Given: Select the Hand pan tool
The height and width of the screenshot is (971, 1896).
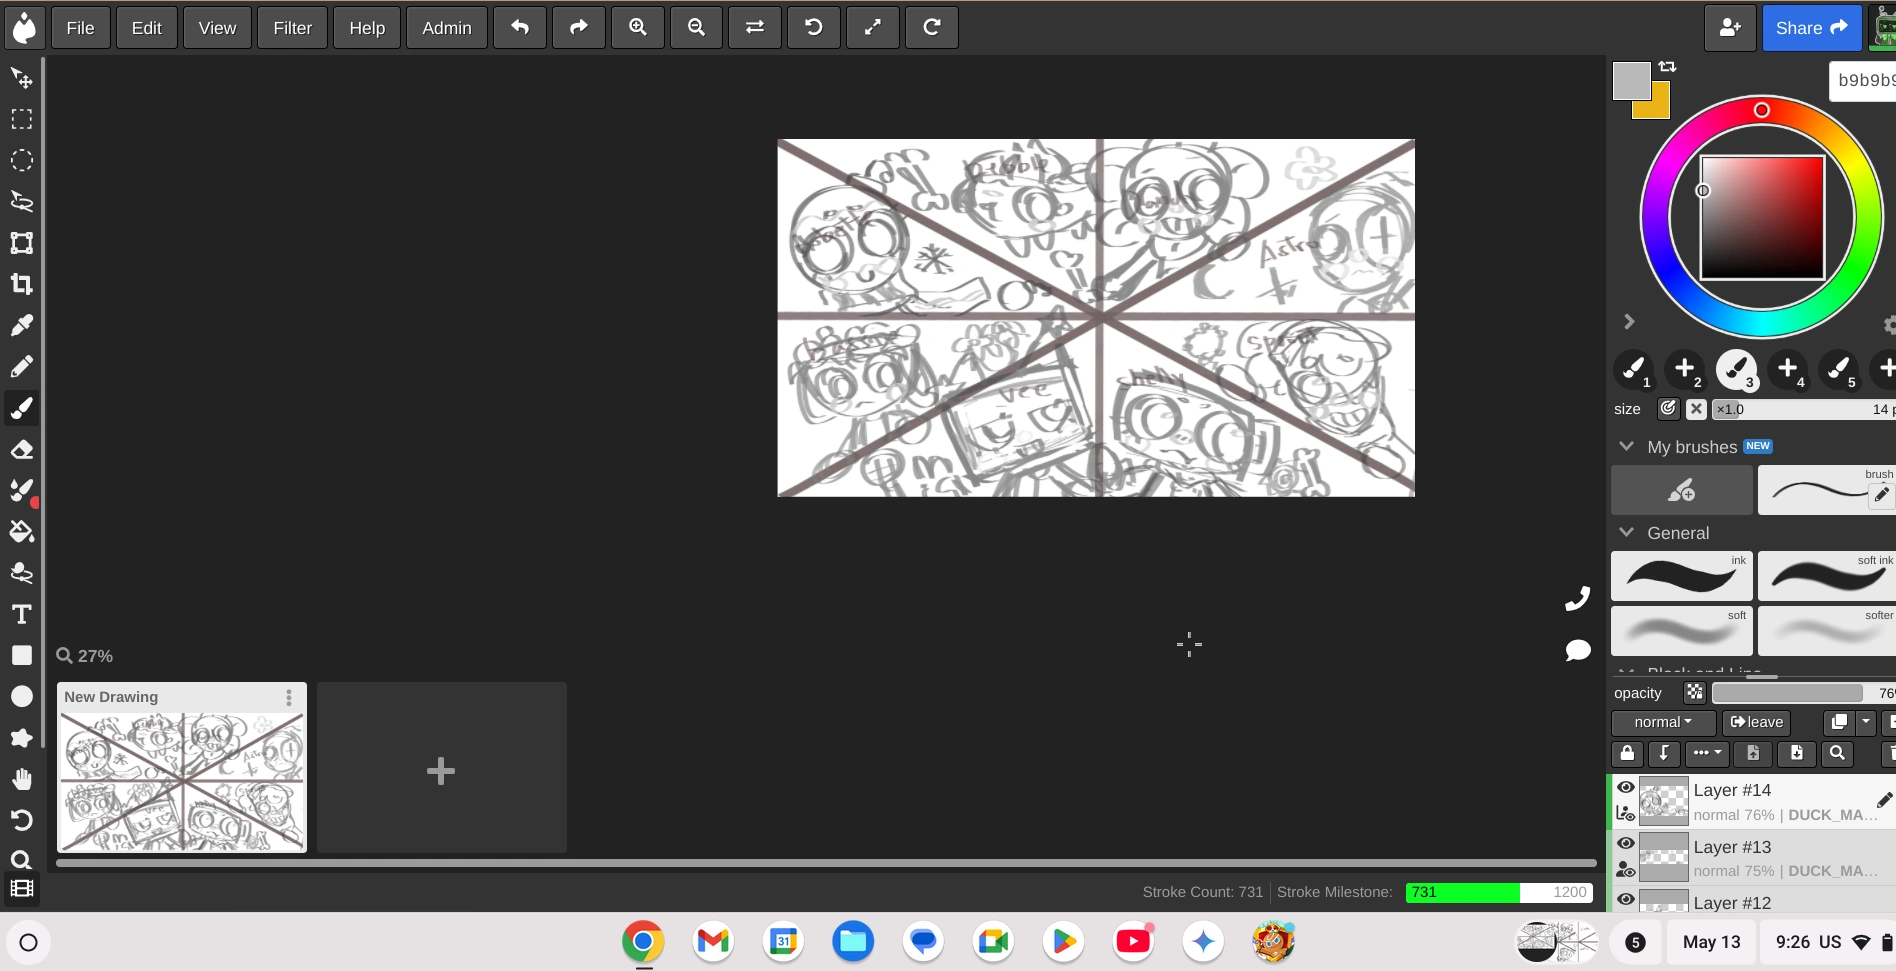Looking at the screenshot, I should (22, 779).
